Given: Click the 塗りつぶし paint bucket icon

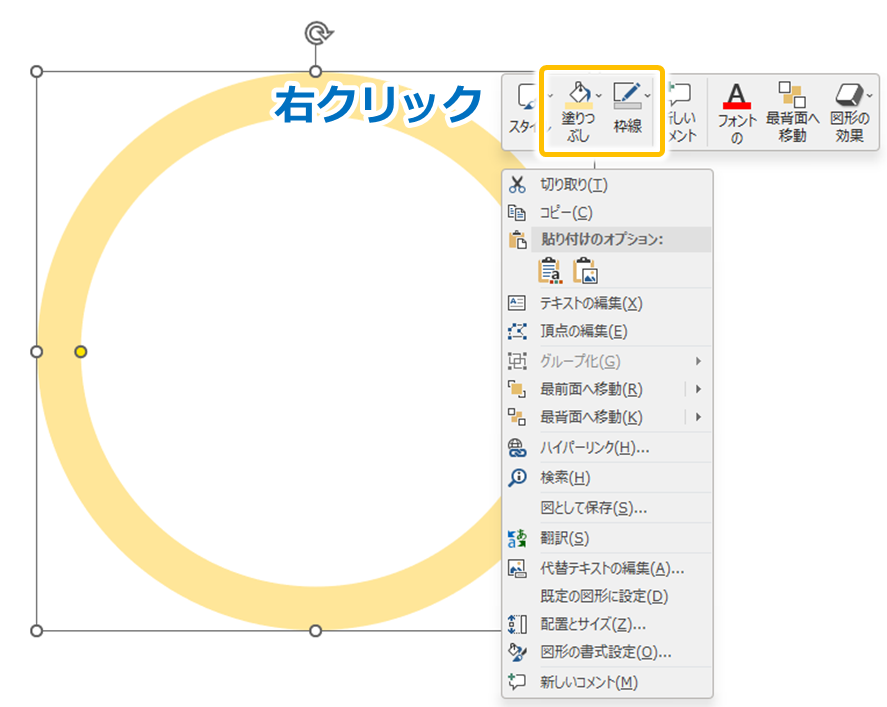Looking at the screenshot, I should [578, 95].
